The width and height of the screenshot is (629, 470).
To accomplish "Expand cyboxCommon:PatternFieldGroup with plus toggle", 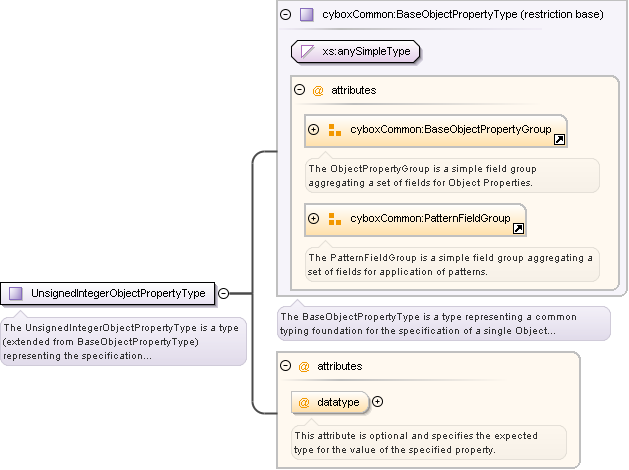I will pos(314,218).
